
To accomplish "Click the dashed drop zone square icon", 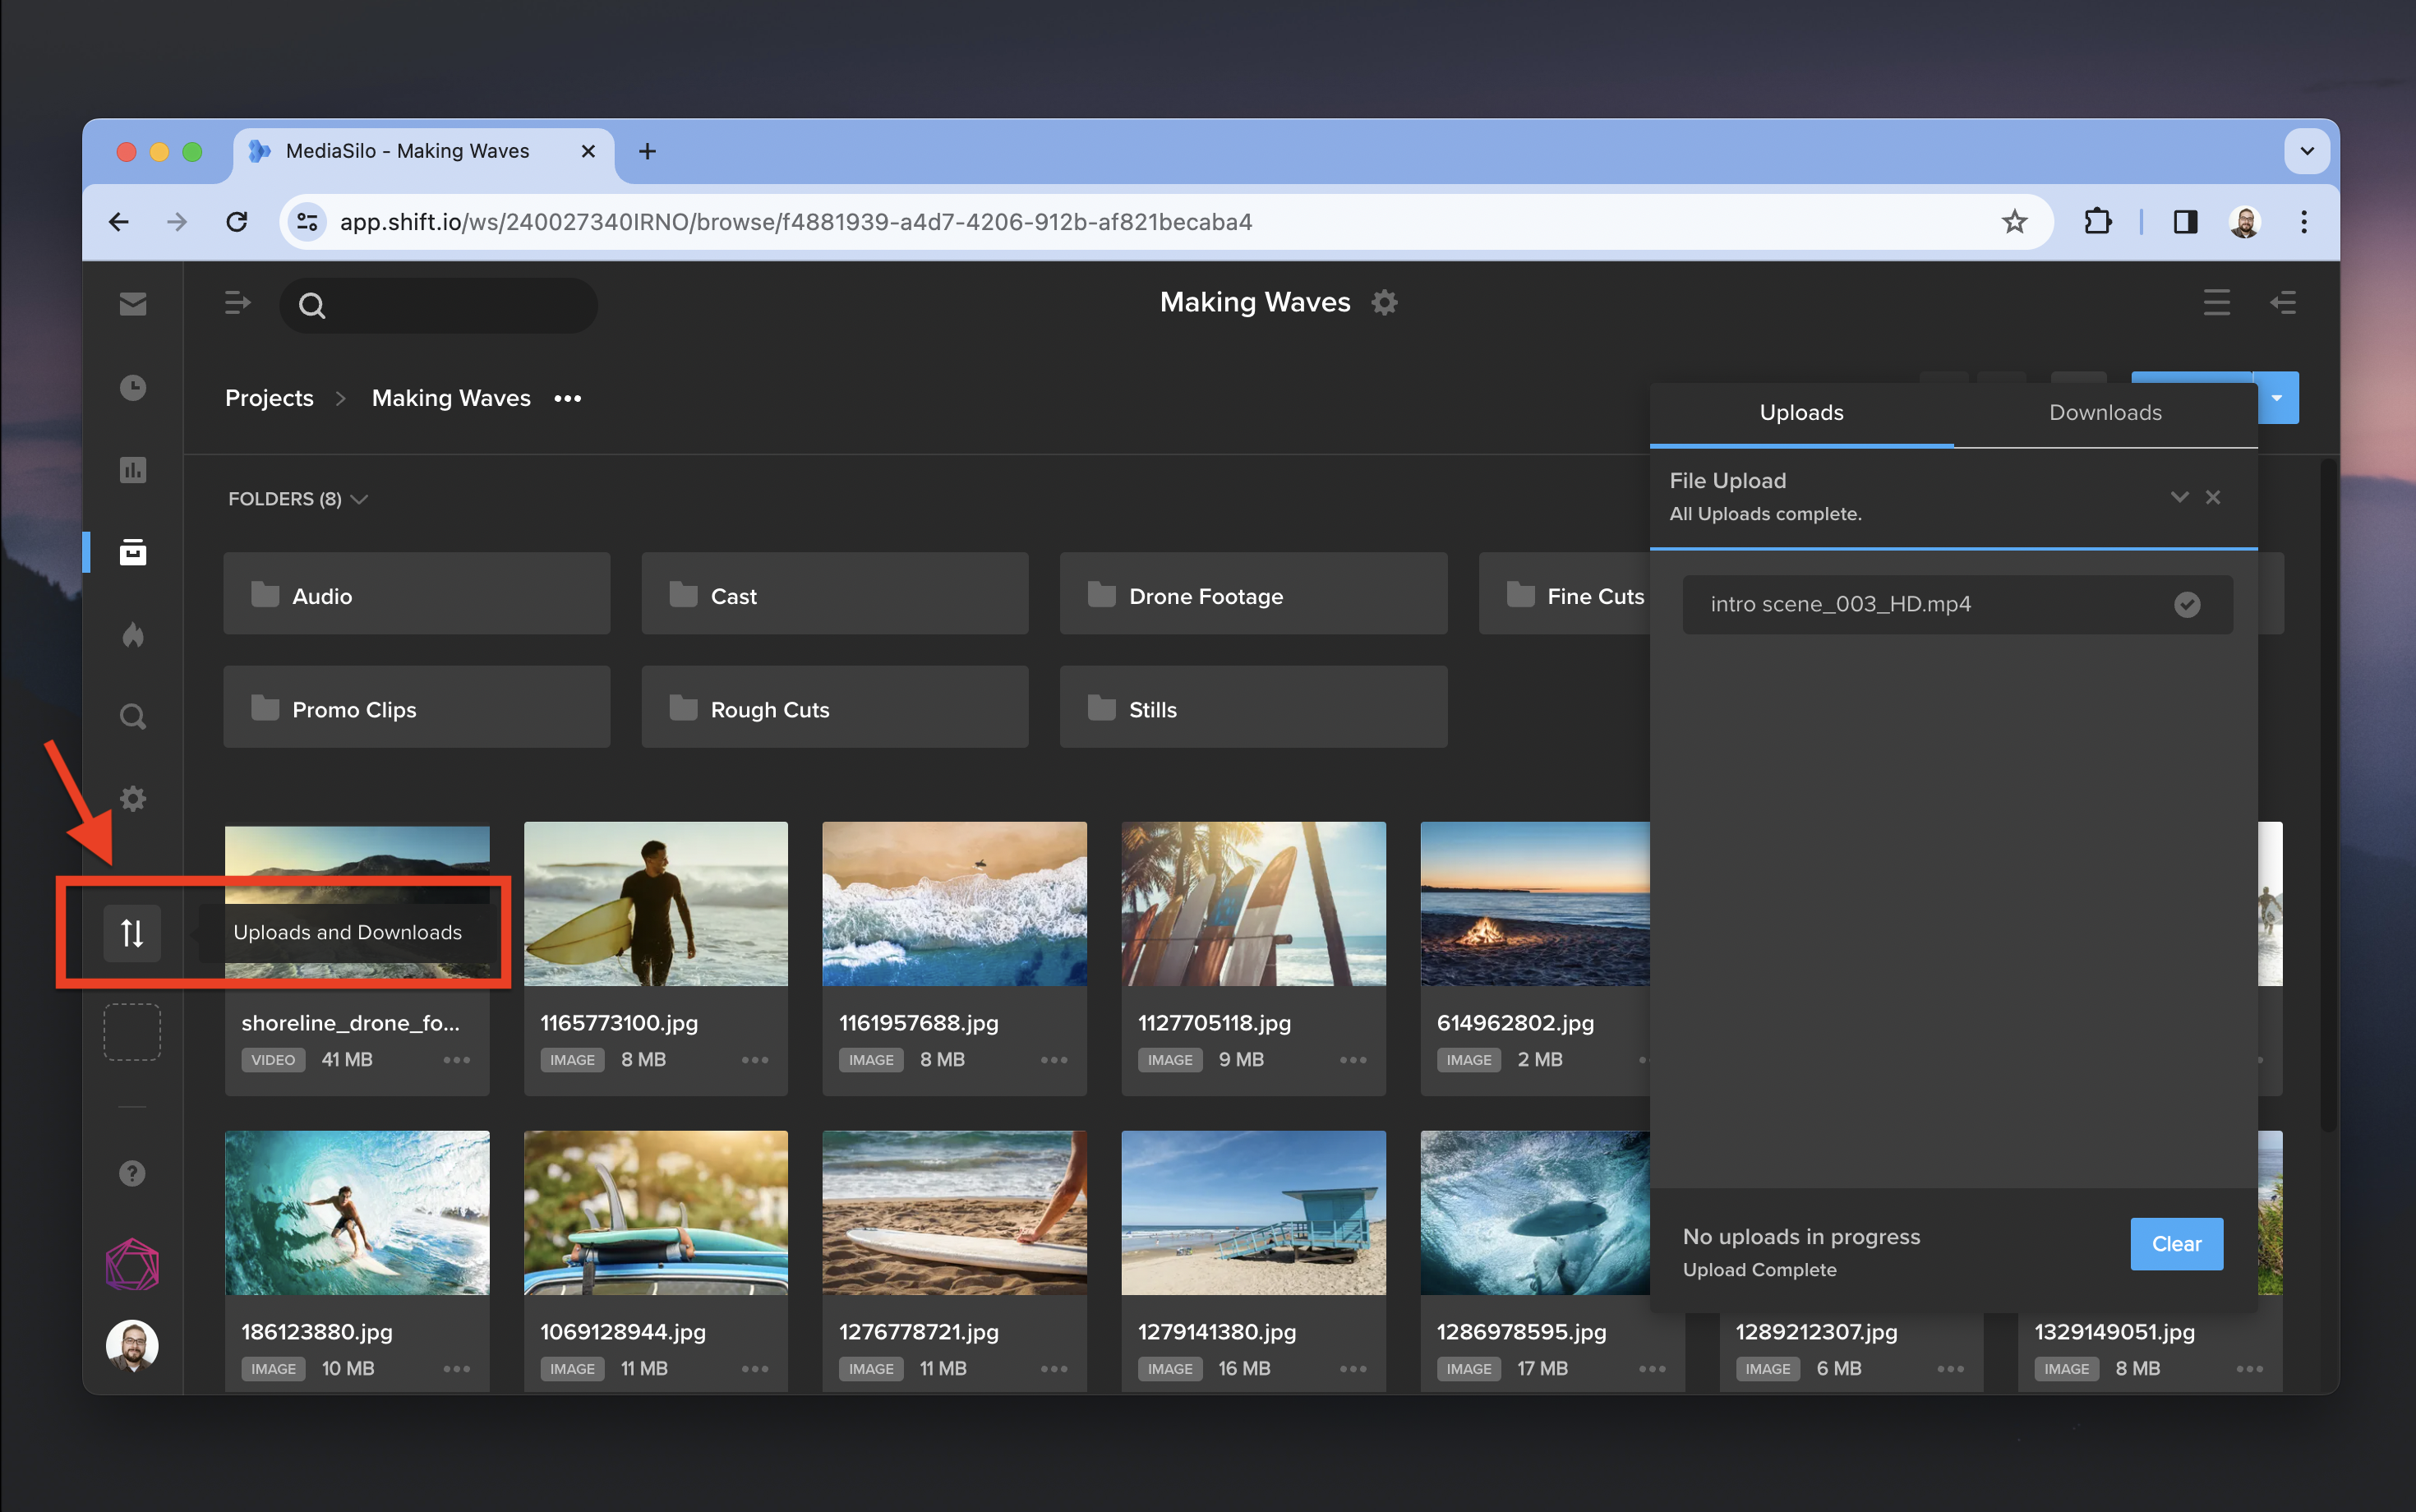I will pyautogui.click(x=132, y=1032).
